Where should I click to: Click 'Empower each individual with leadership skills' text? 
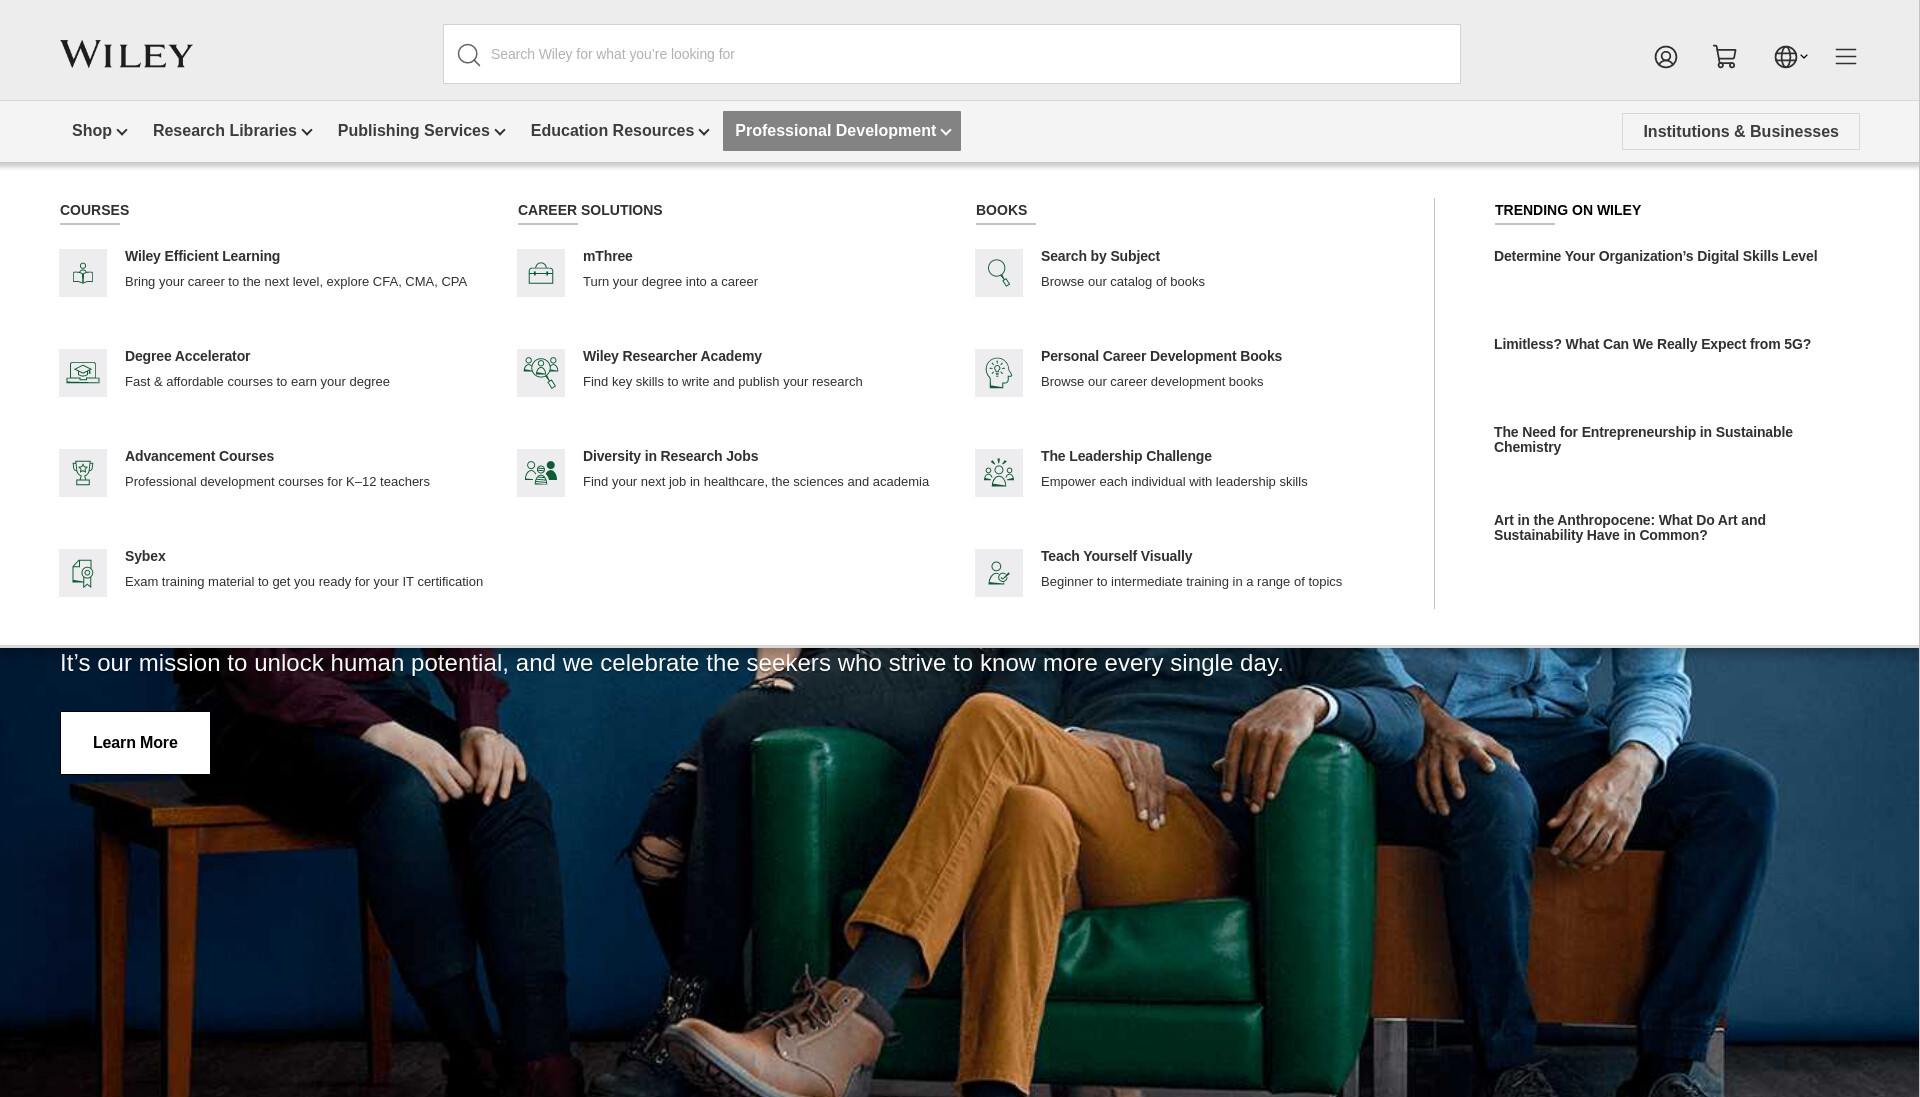click(x=1174, y=482)
